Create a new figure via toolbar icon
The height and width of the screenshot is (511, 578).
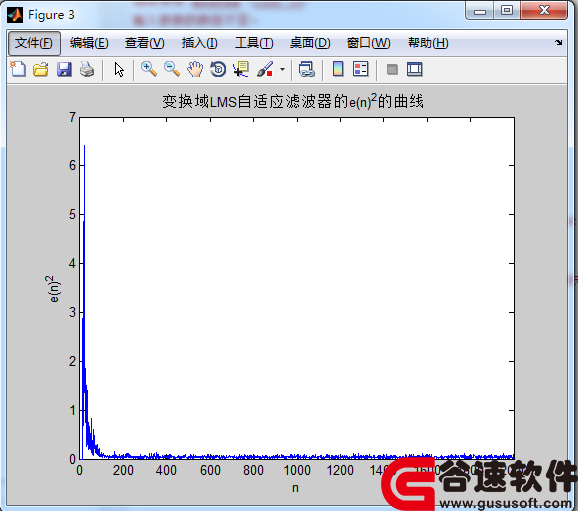tap(18, 69)
